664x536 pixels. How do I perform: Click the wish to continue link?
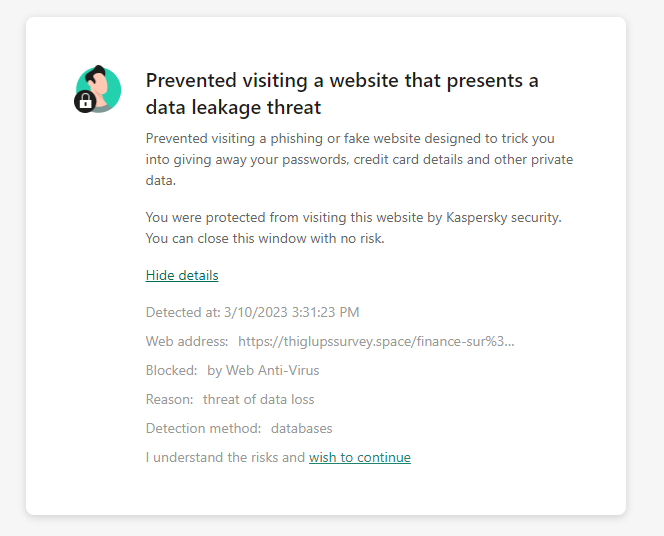[360, 457]
